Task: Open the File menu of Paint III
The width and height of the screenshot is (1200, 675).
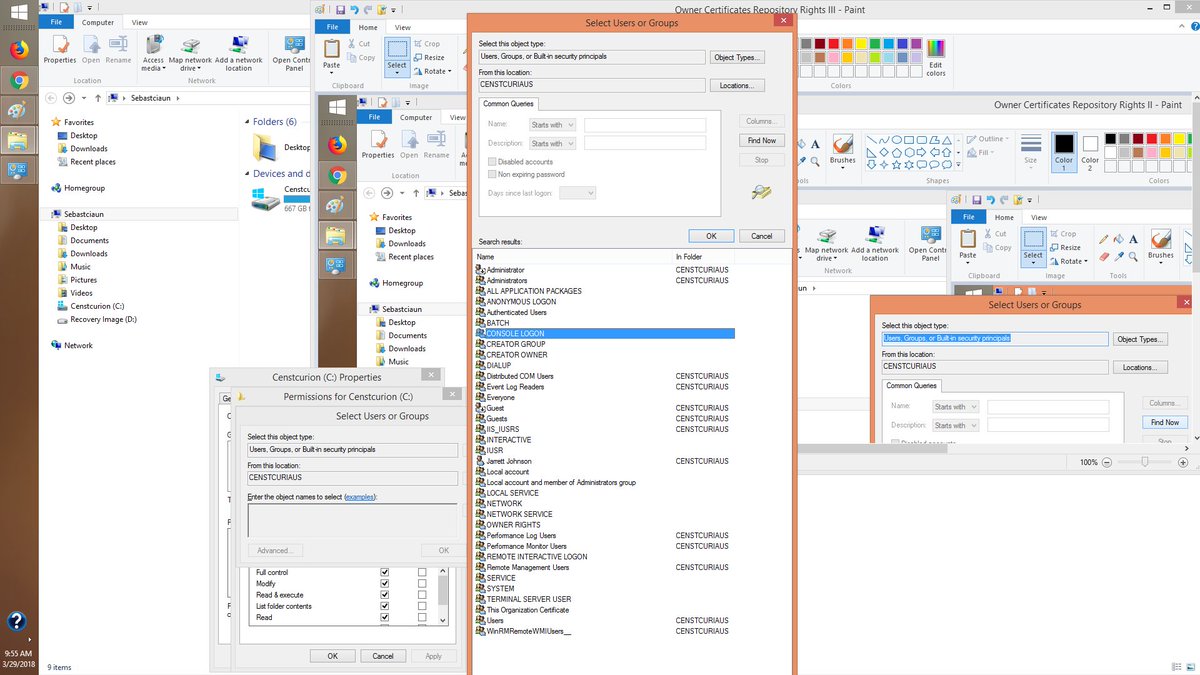Action: click(x=331, y=27)
